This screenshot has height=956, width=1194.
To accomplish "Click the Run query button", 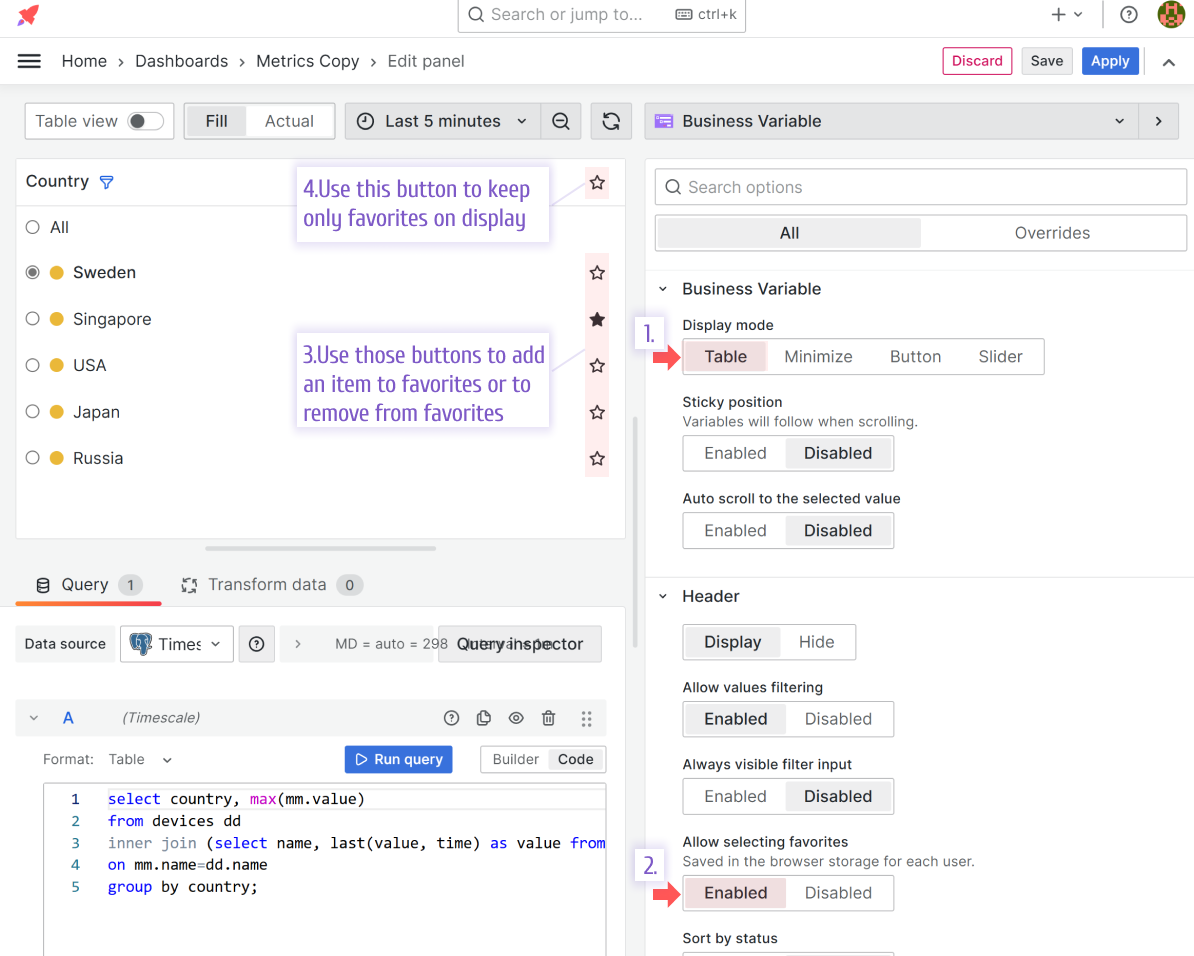I will 398,759.
